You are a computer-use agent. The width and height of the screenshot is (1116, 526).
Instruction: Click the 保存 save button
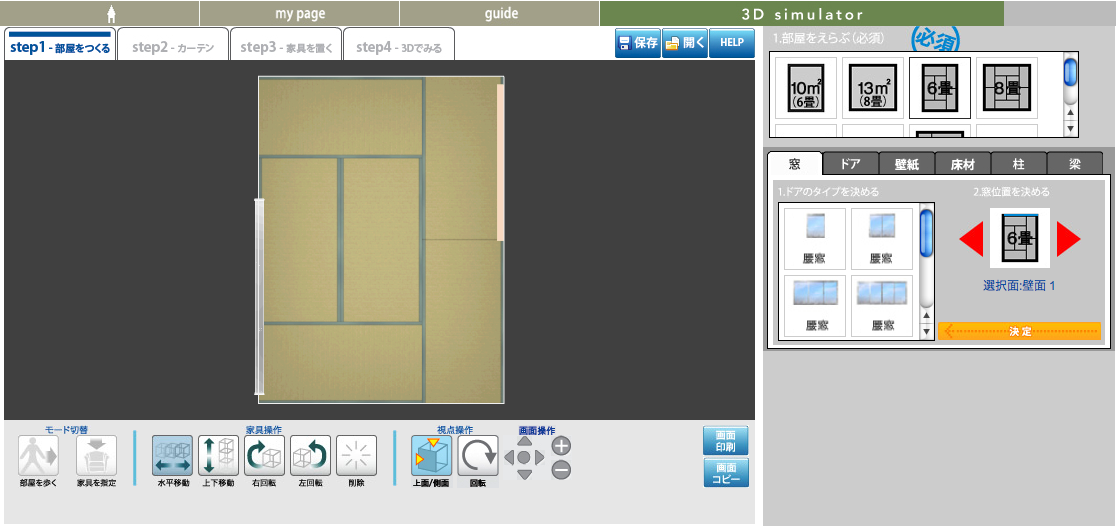(638, 43)
